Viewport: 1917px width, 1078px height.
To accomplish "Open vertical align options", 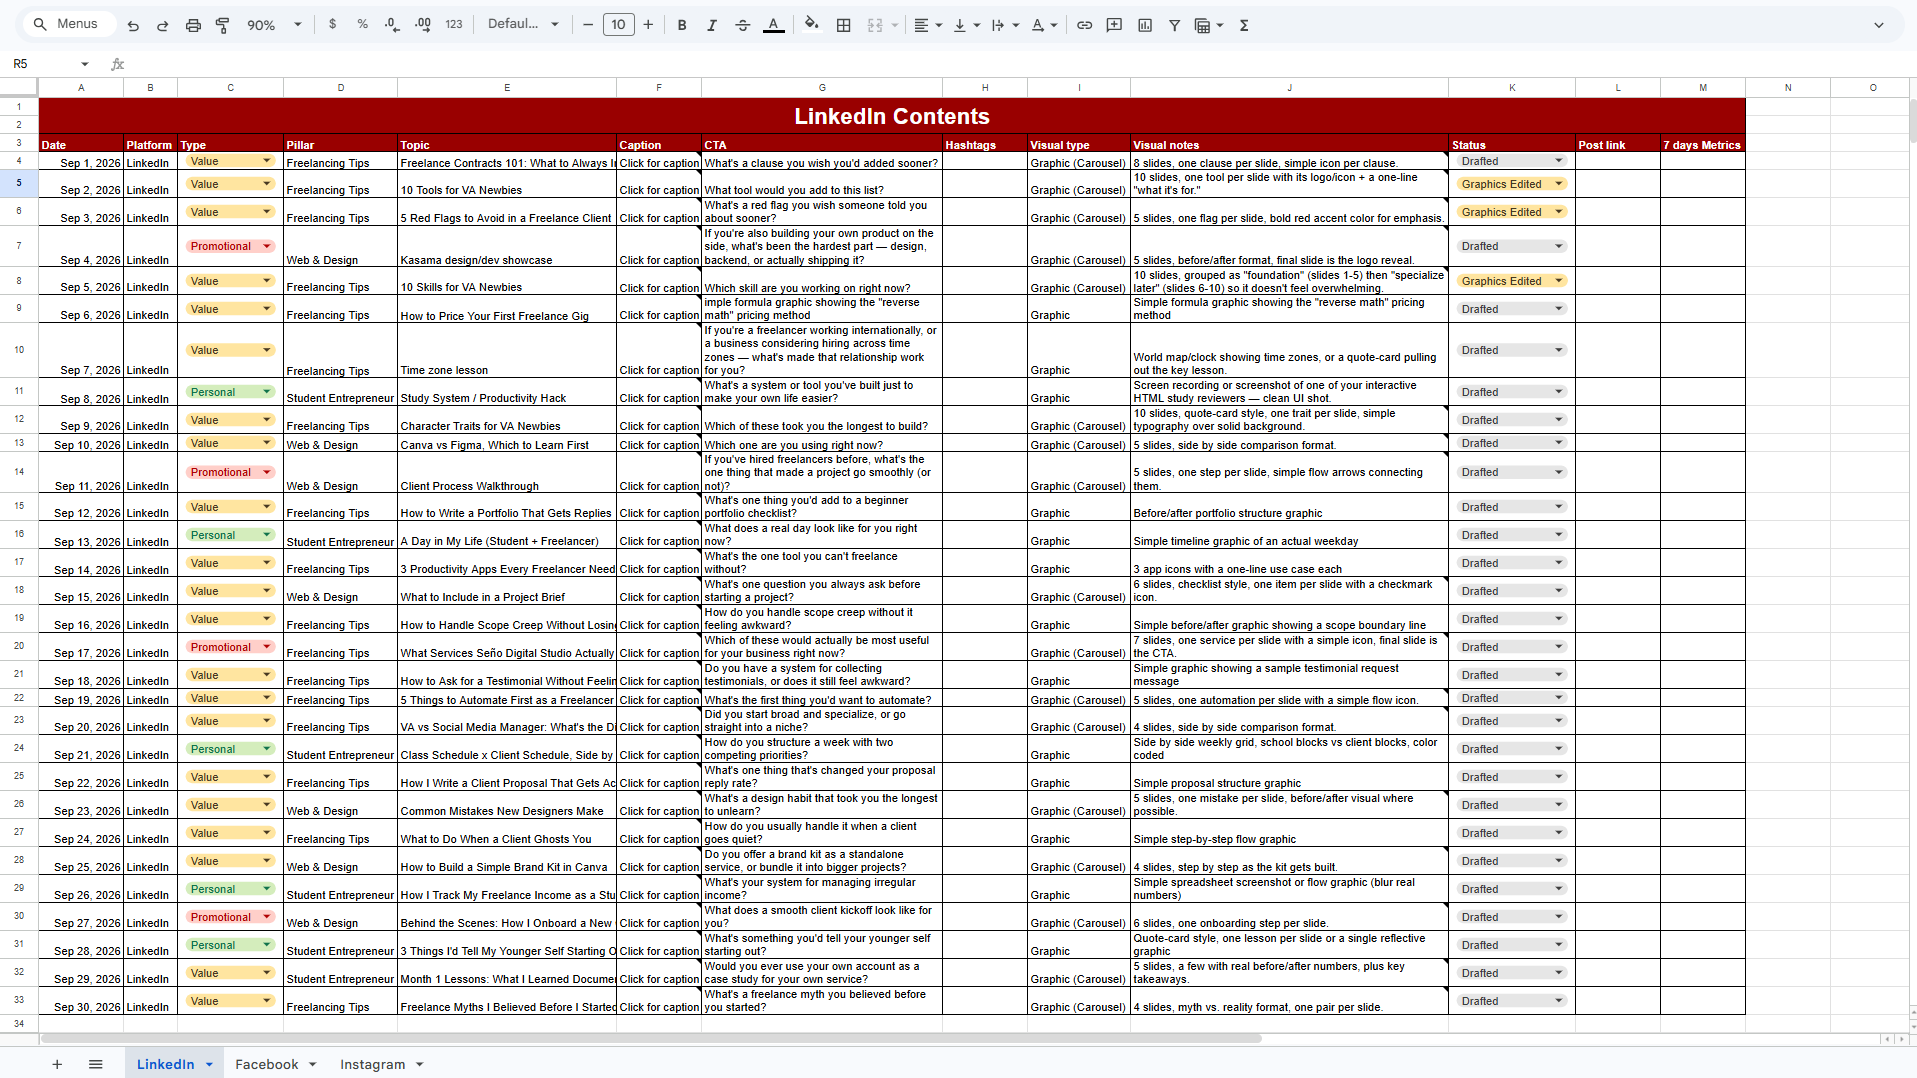I will pyautogui.click(x=966, y=25).
